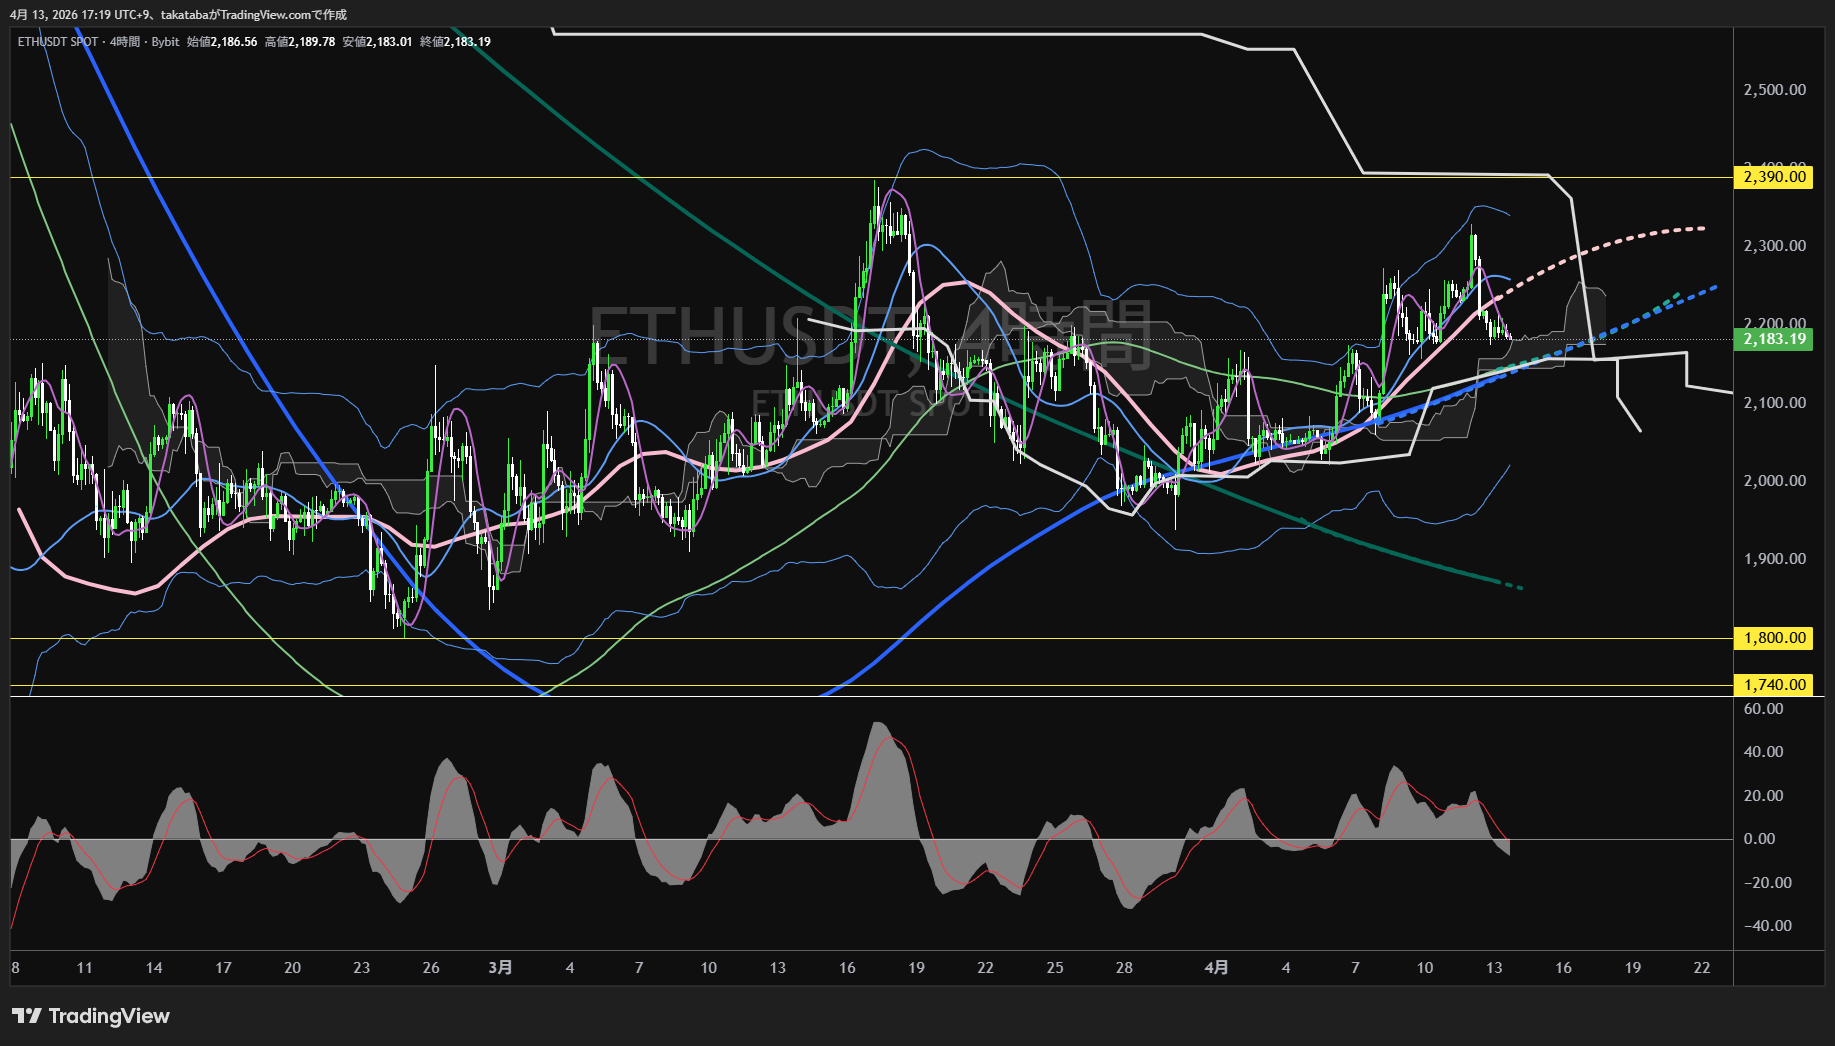Click the −40.00 oscillator scale label
1835x1046 pixels.
click(1767, 926)
